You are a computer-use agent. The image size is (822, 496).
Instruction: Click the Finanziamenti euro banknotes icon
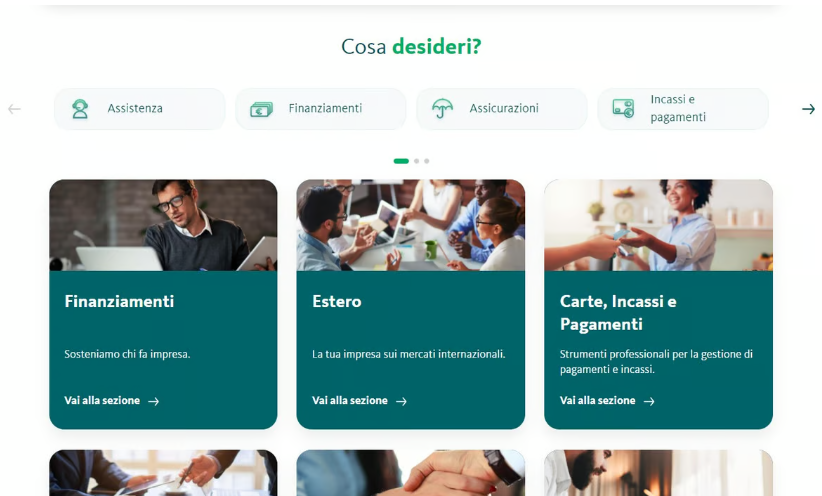pos(261,109)
